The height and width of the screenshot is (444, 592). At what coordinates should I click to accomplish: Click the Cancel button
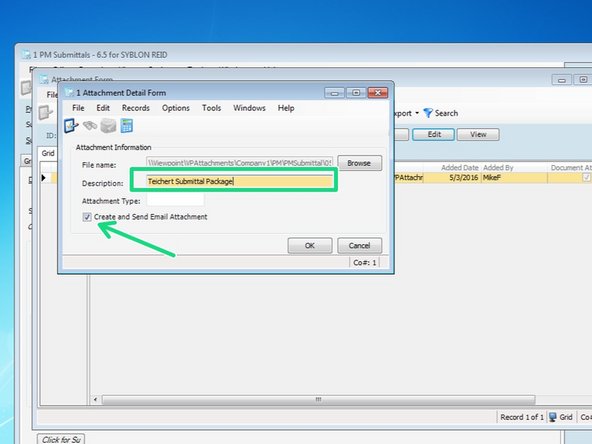click(x=359, y=245)
